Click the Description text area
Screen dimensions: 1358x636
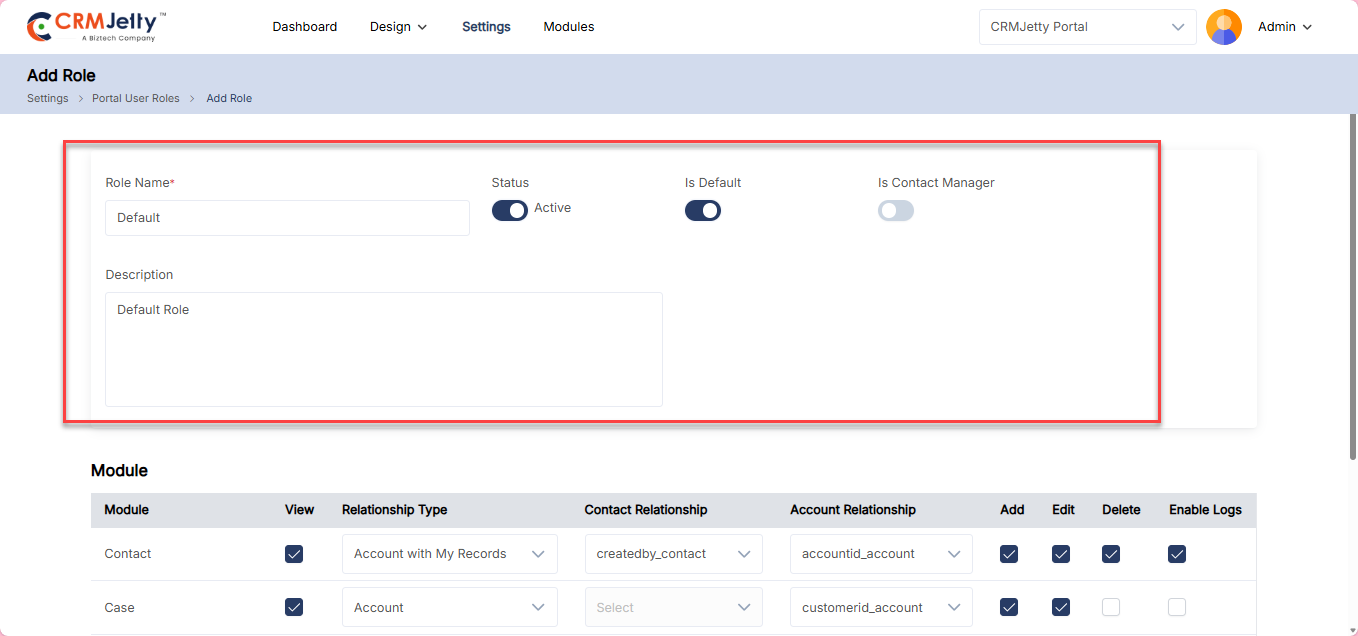tap(383, 349)
